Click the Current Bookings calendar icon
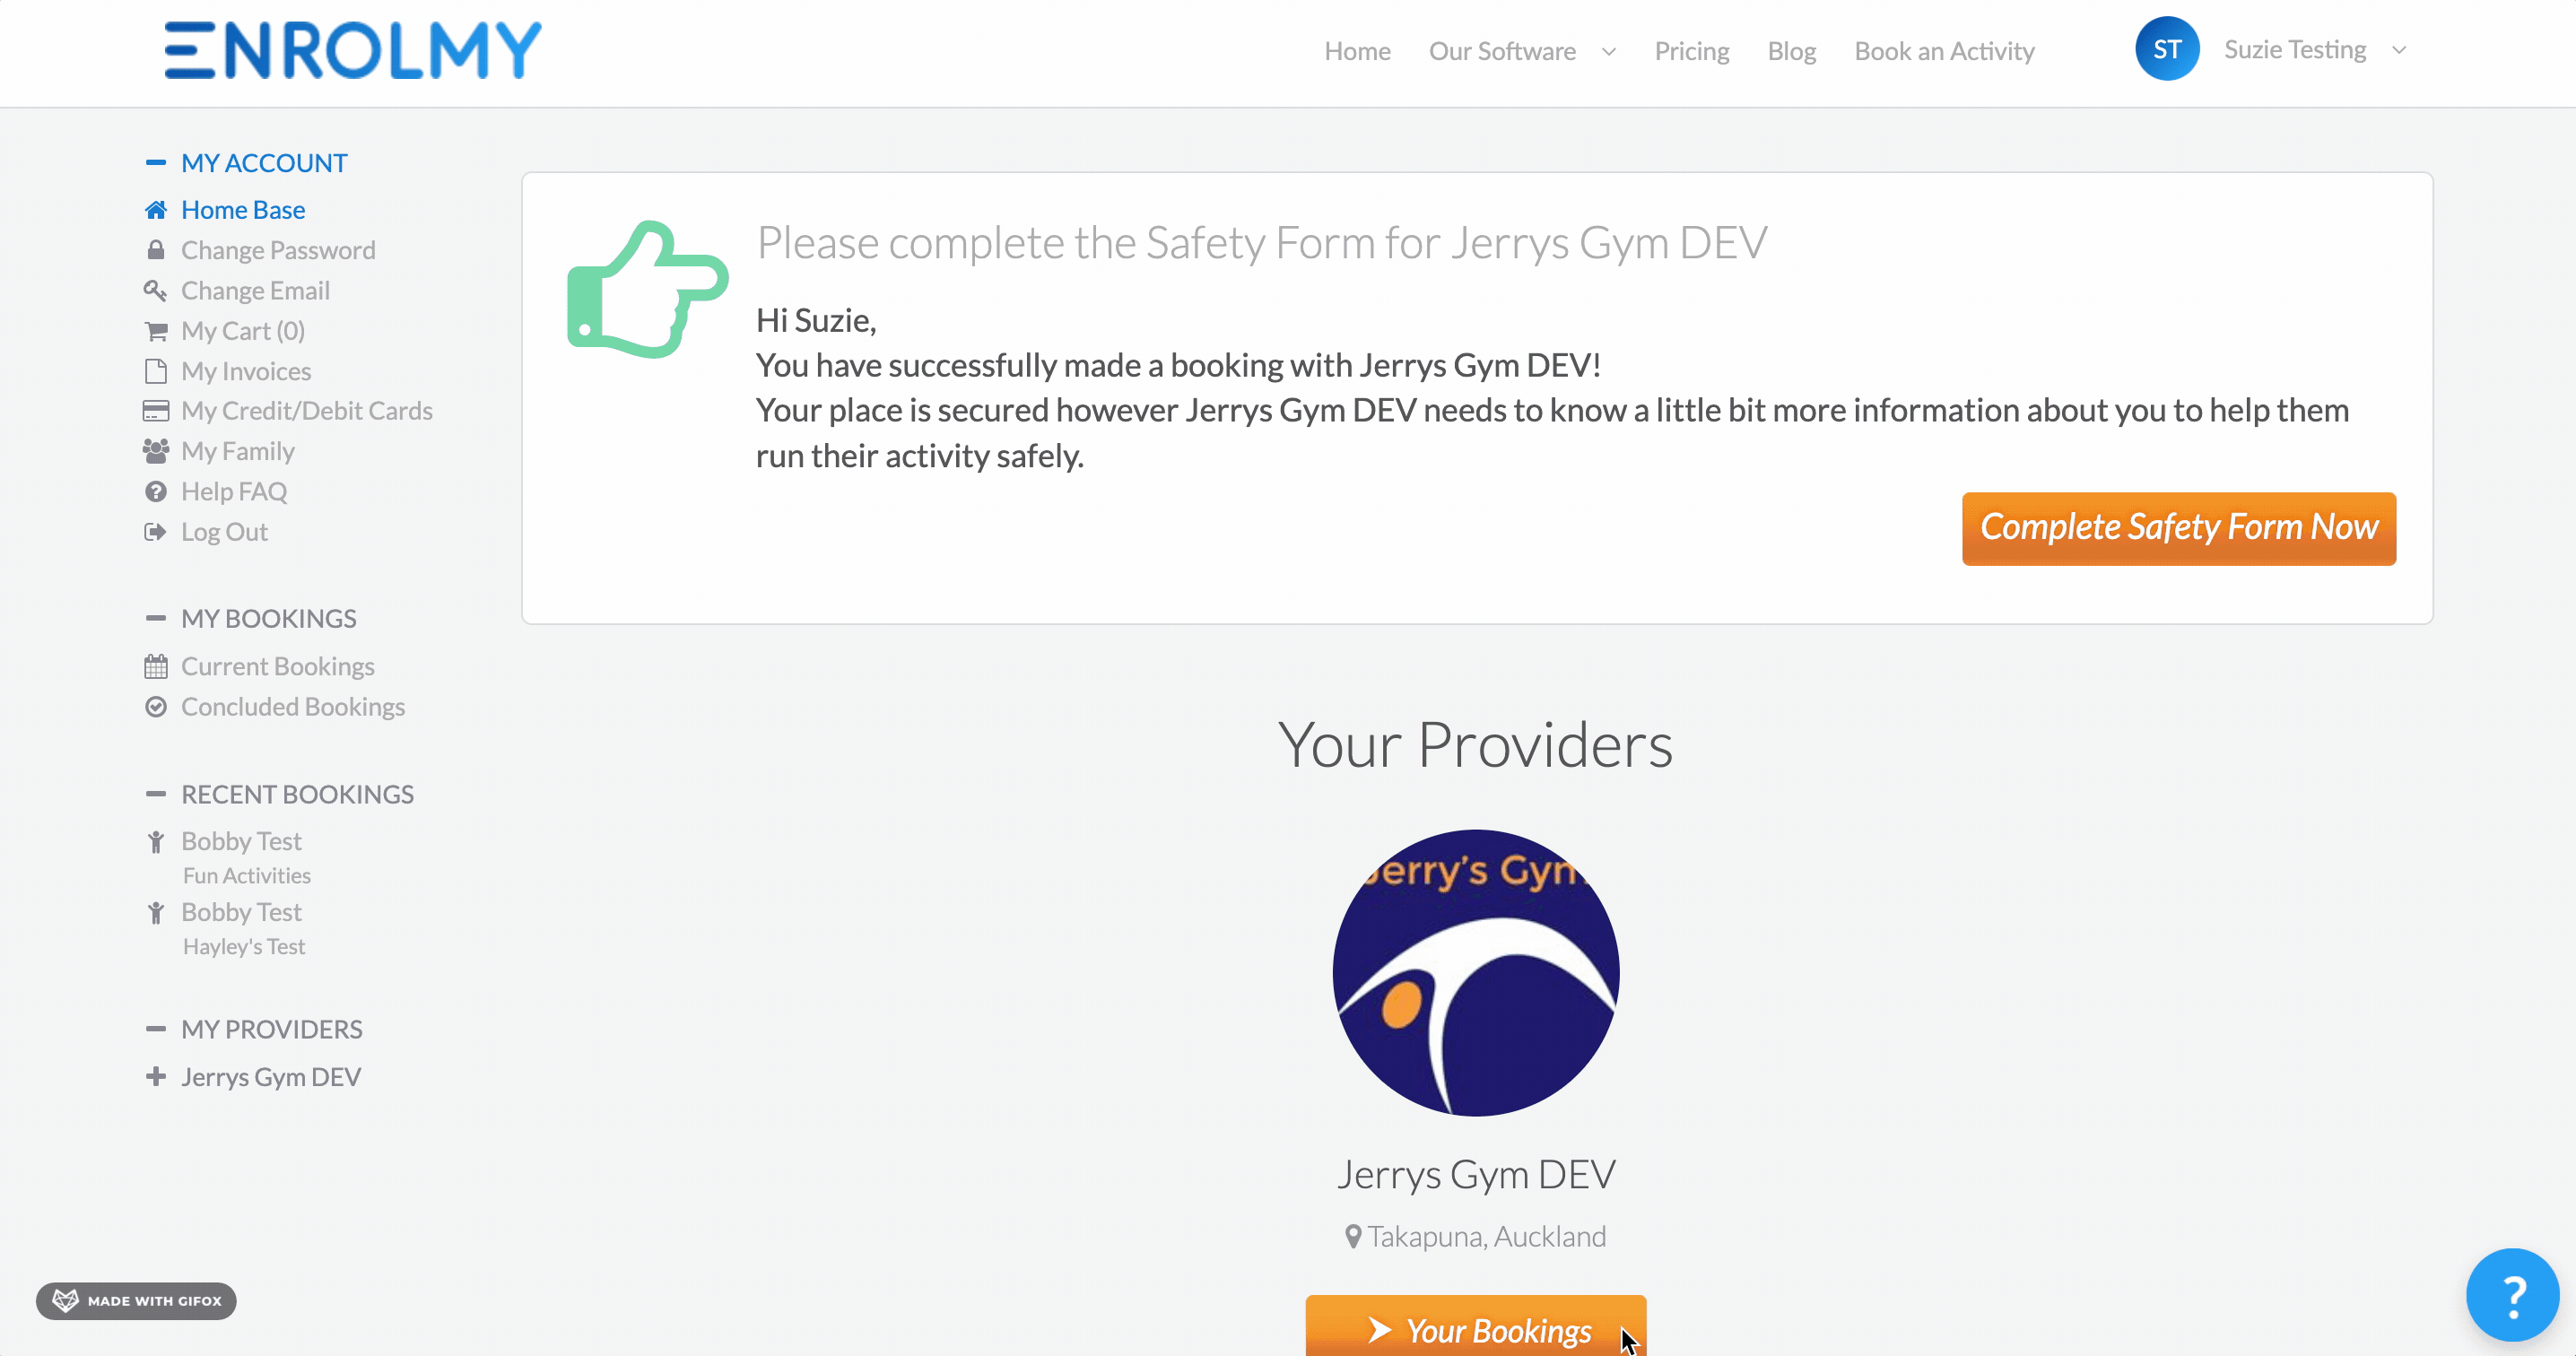The width and height of the screenshot is (2576, 1356). [x=156, y=666]
